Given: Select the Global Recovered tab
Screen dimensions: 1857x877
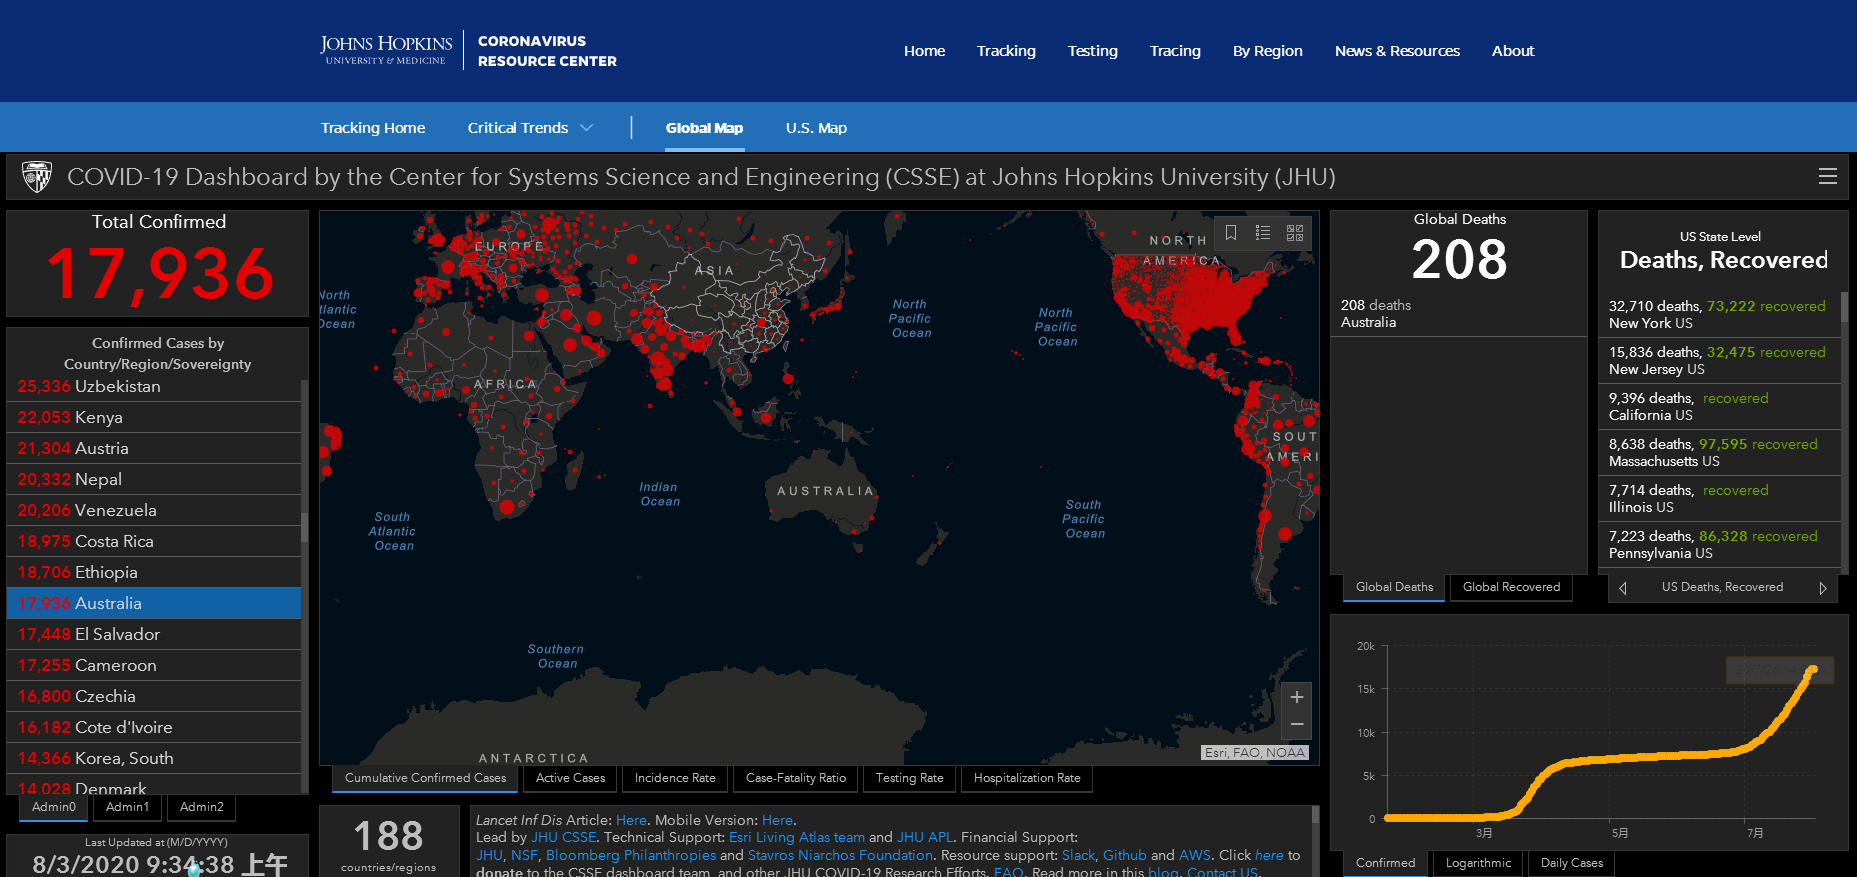Looking at the screenshot, I should click(x=1510, y=587).
